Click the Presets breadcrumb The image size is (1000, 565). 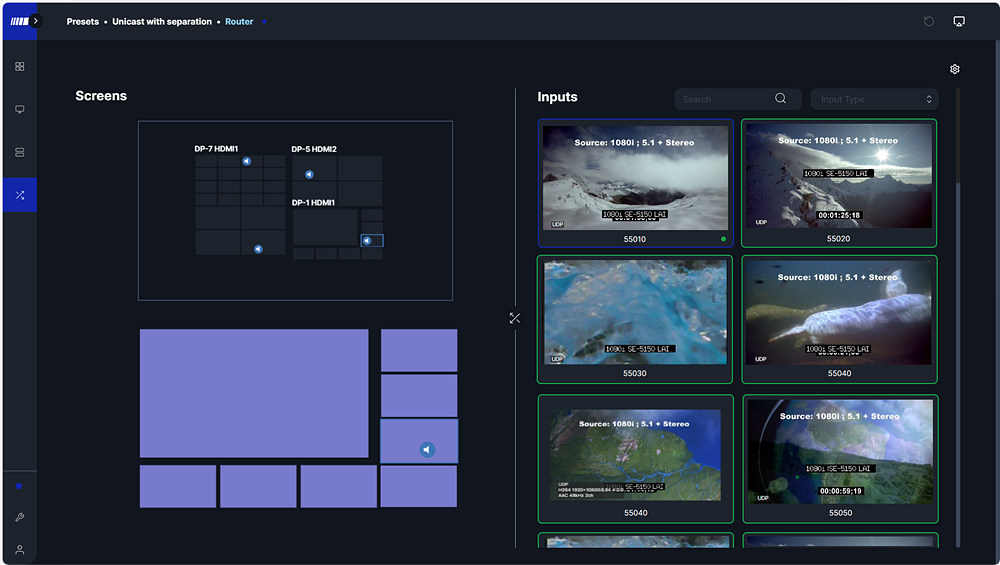83,21
